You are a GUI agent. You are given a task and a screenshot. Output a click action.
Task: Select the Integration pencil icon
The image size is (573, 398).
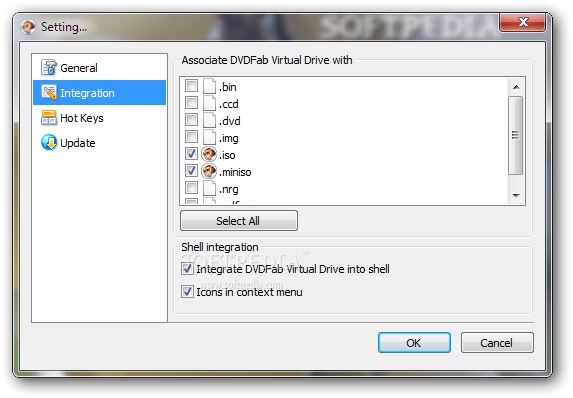[49, 92]
